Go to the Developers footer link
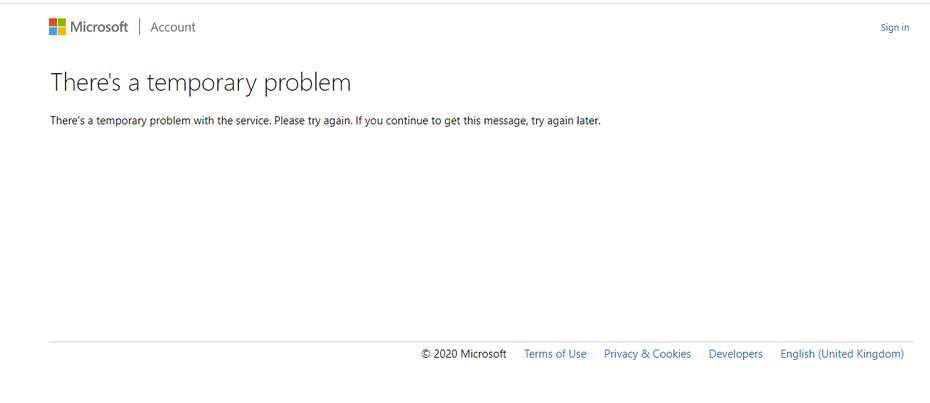930x403 pixels. (x=735, y=354)
